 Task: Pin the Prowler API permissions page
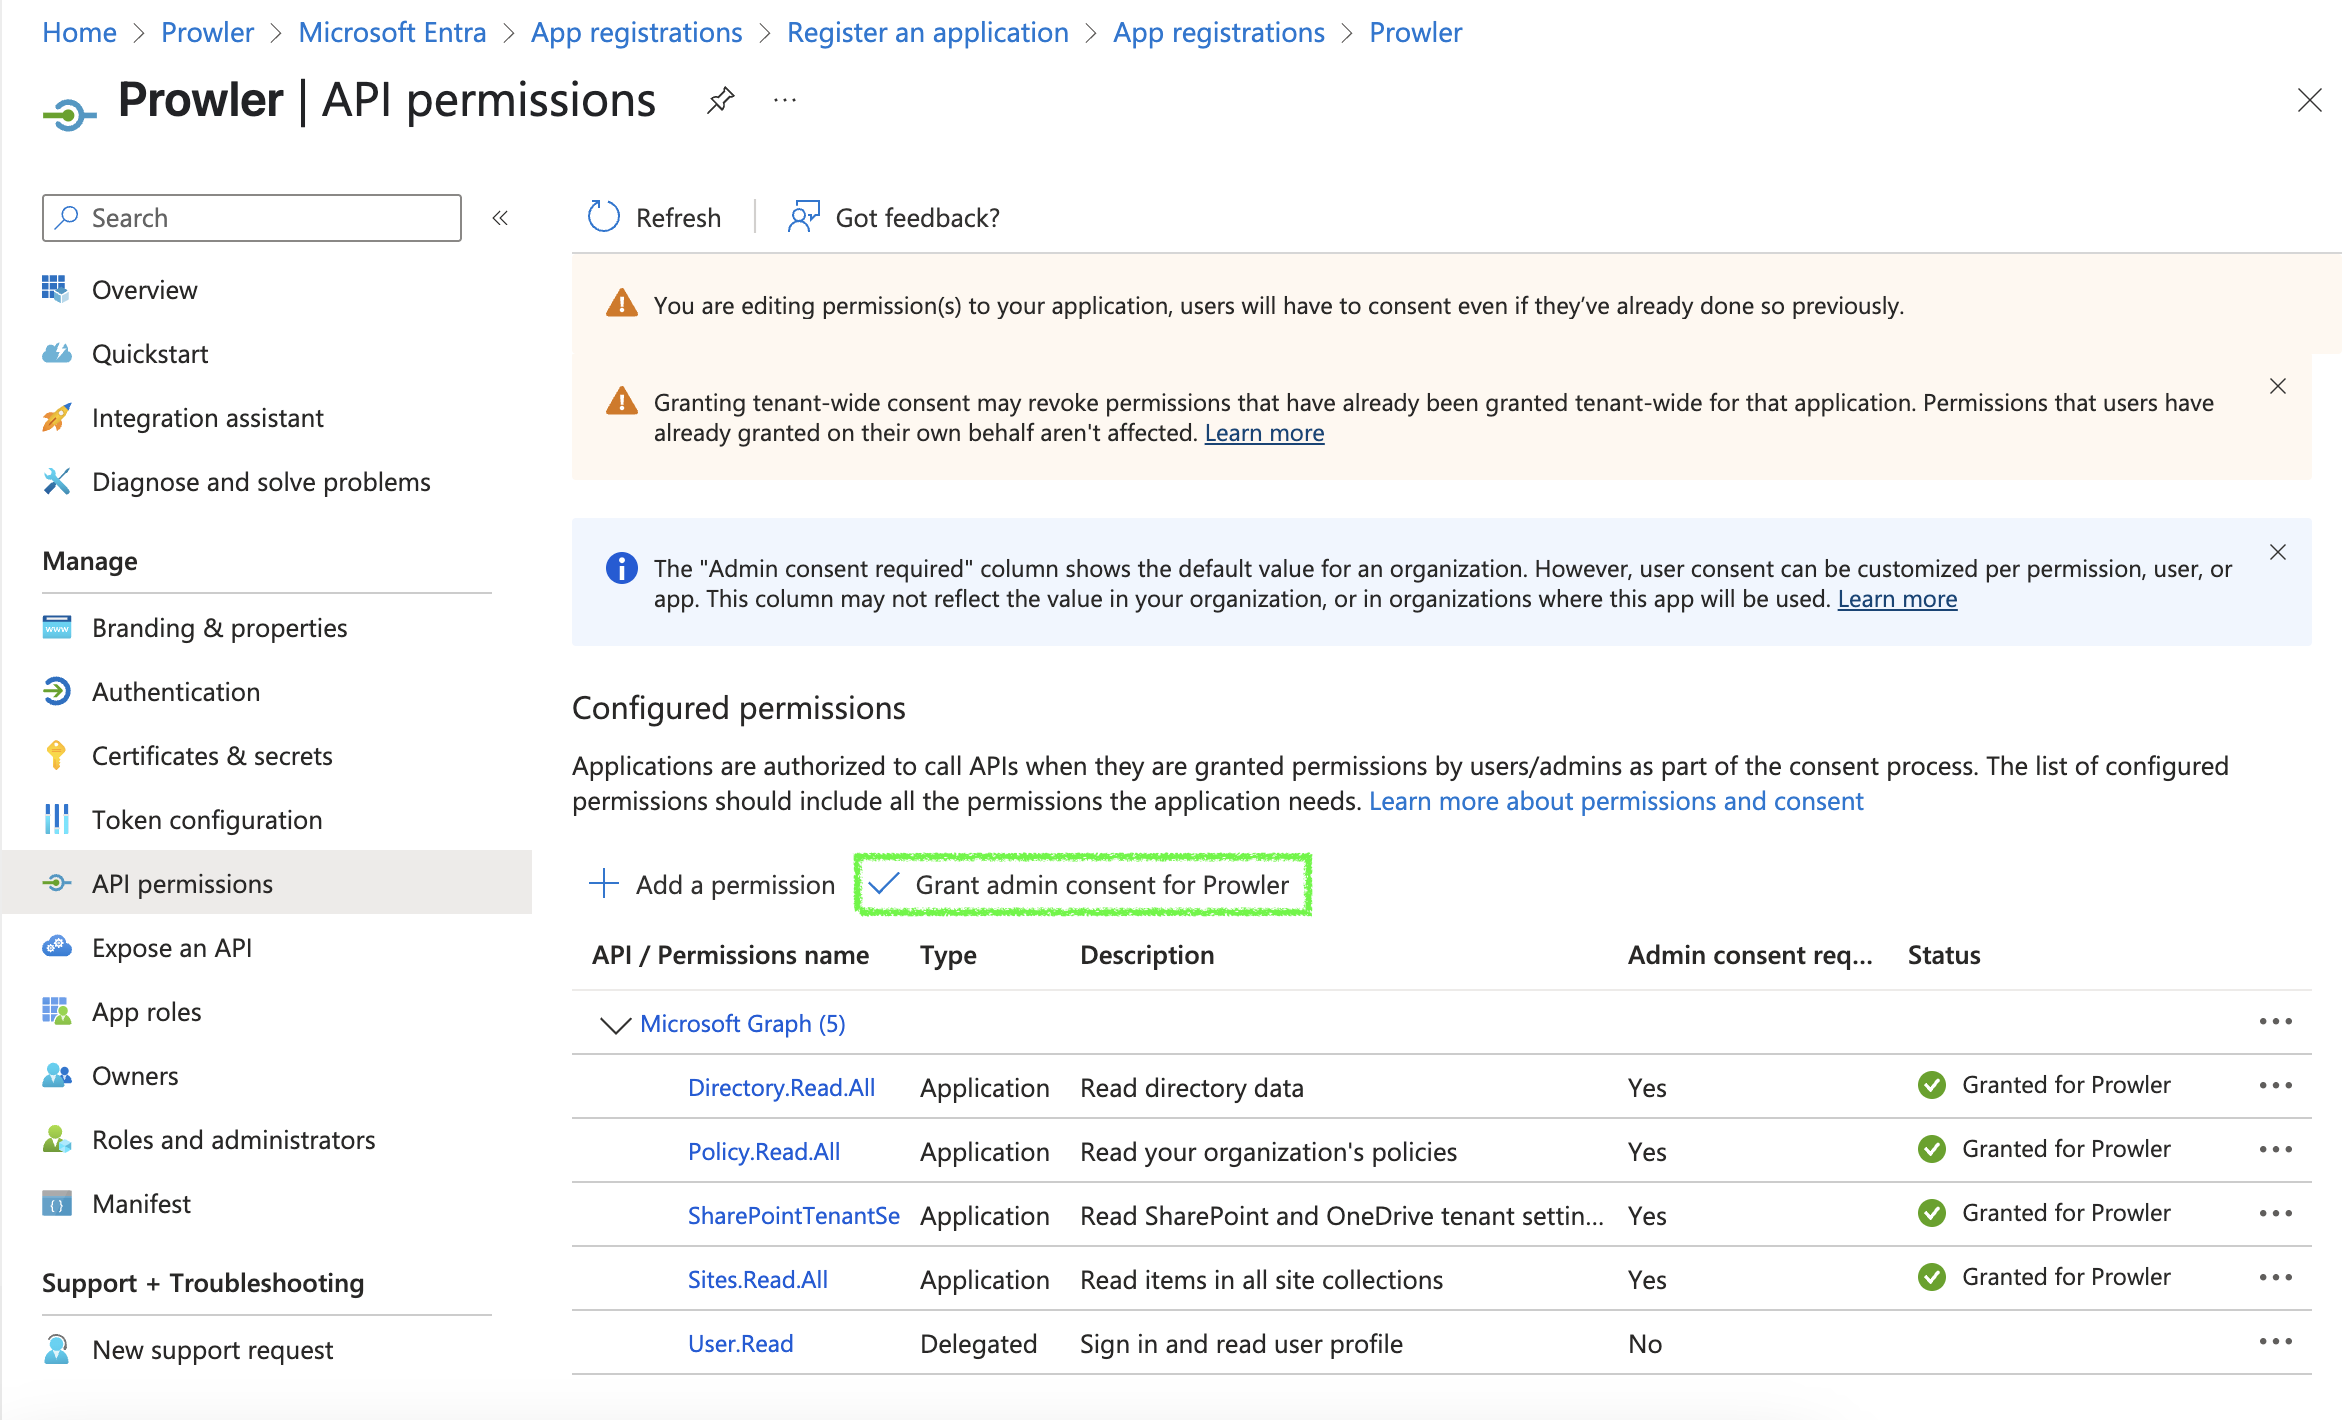click(720, 100)
